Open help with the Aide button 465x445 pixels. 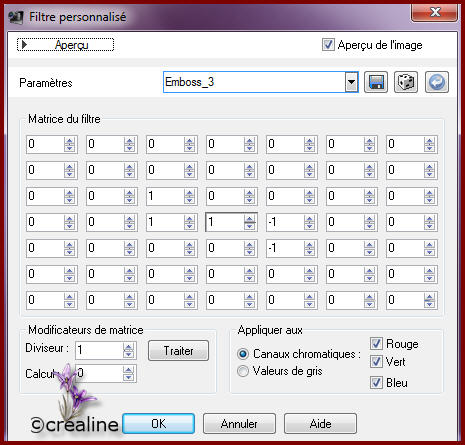(320, 424)
